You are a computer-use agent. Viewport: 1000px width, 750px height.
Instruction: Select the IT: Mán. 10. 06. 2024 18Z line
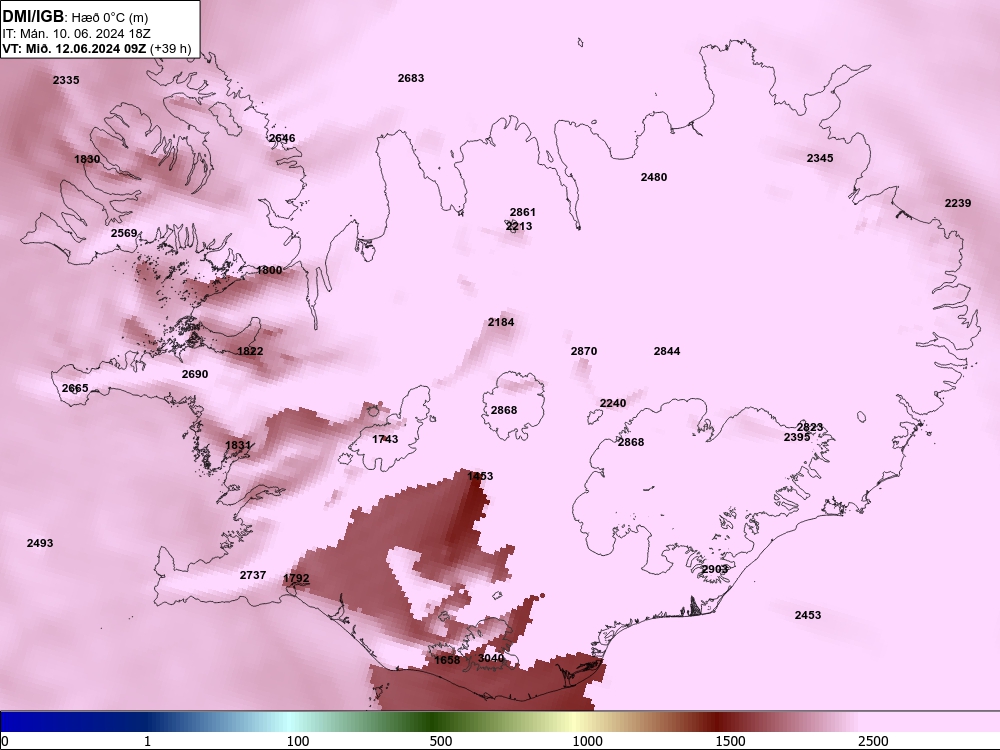[77, 33]
